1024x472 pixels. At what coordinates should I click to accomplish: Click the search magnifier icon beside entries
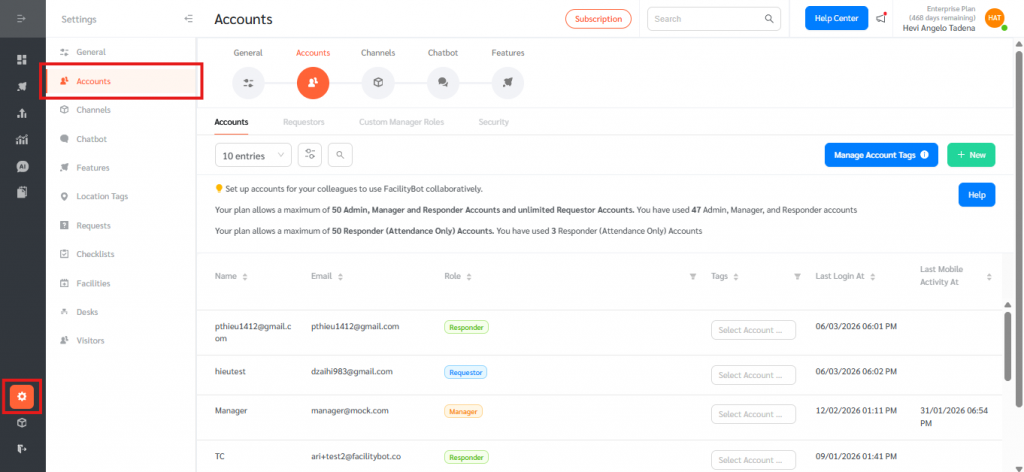click(x=340, y=155)
